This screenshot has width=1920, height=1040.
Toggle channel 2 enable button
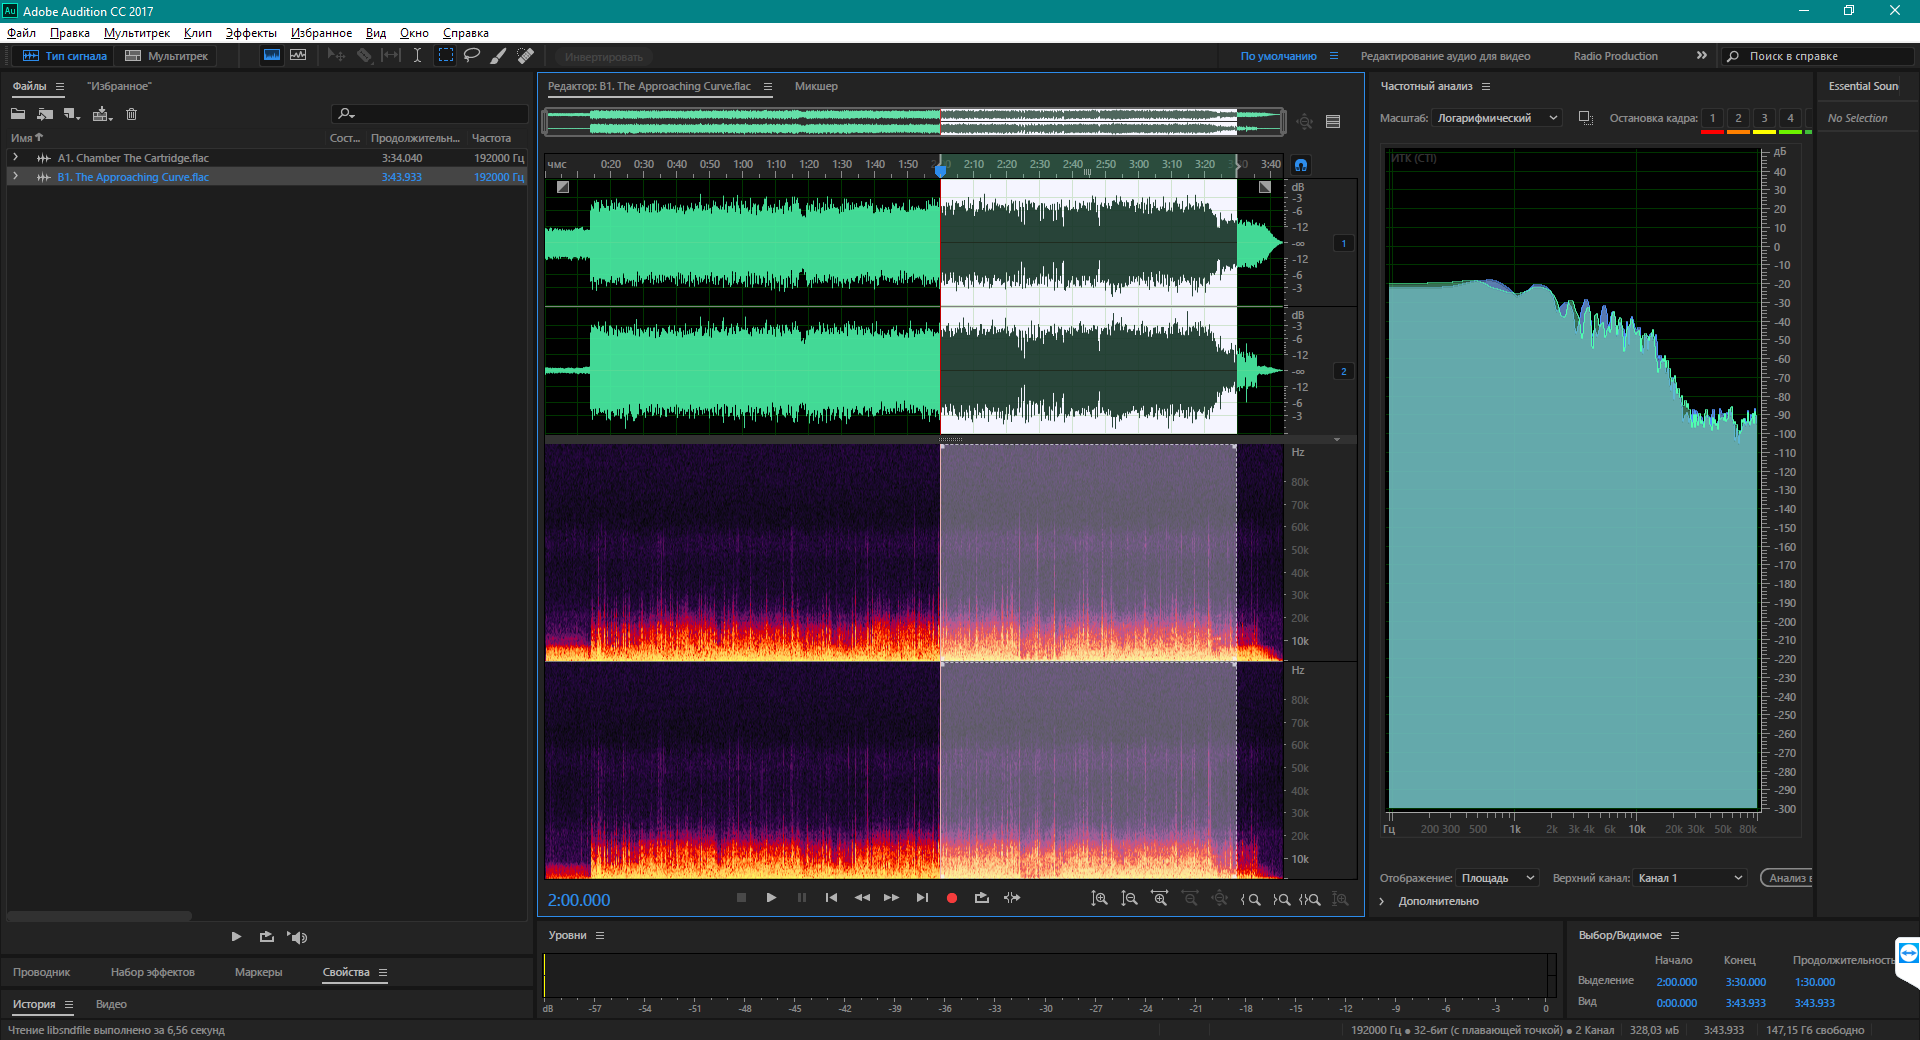point(1343,371)
